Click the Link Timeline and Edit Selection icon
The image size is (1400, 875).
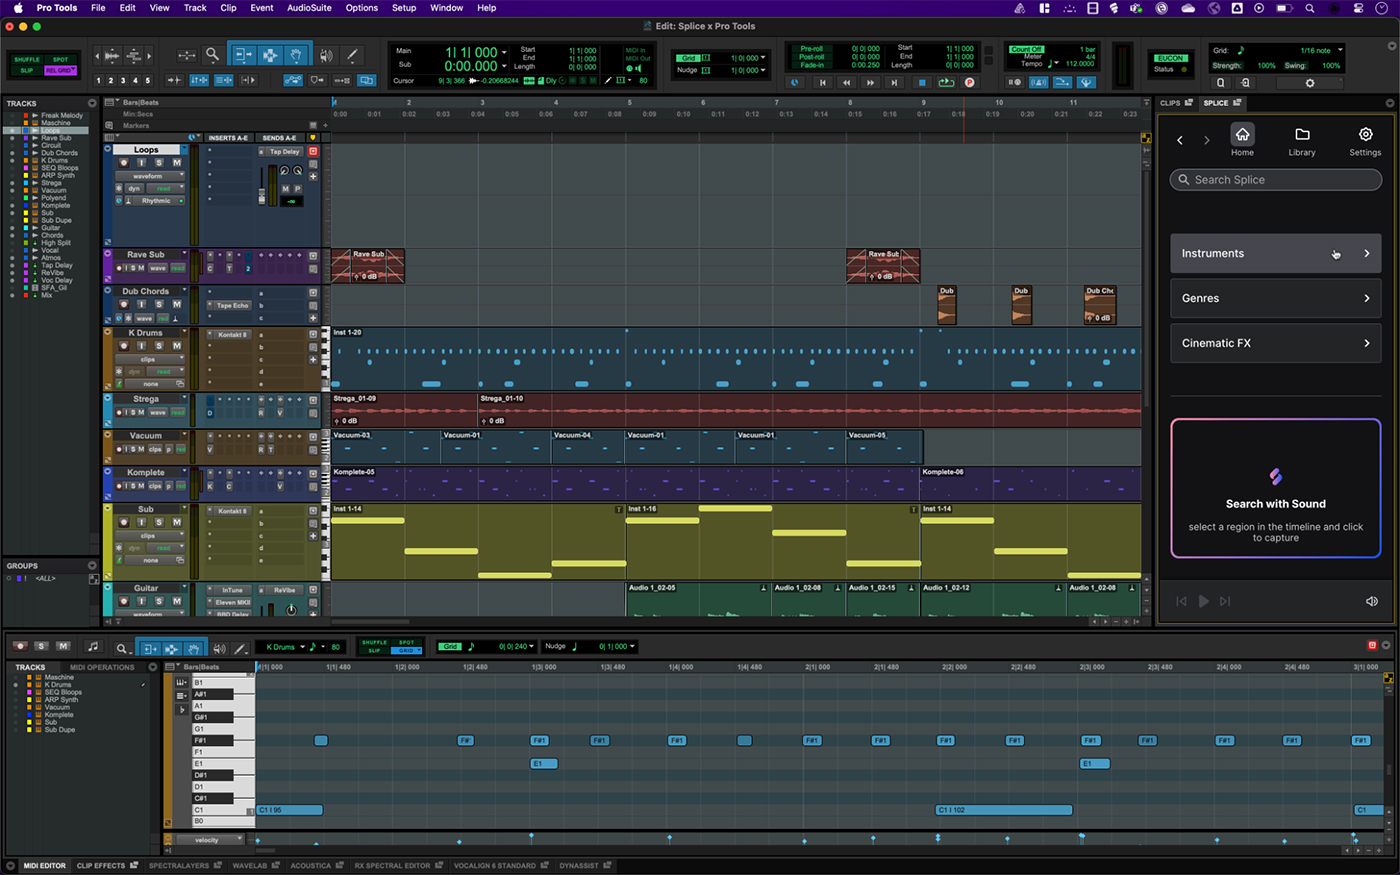(199, 80)
